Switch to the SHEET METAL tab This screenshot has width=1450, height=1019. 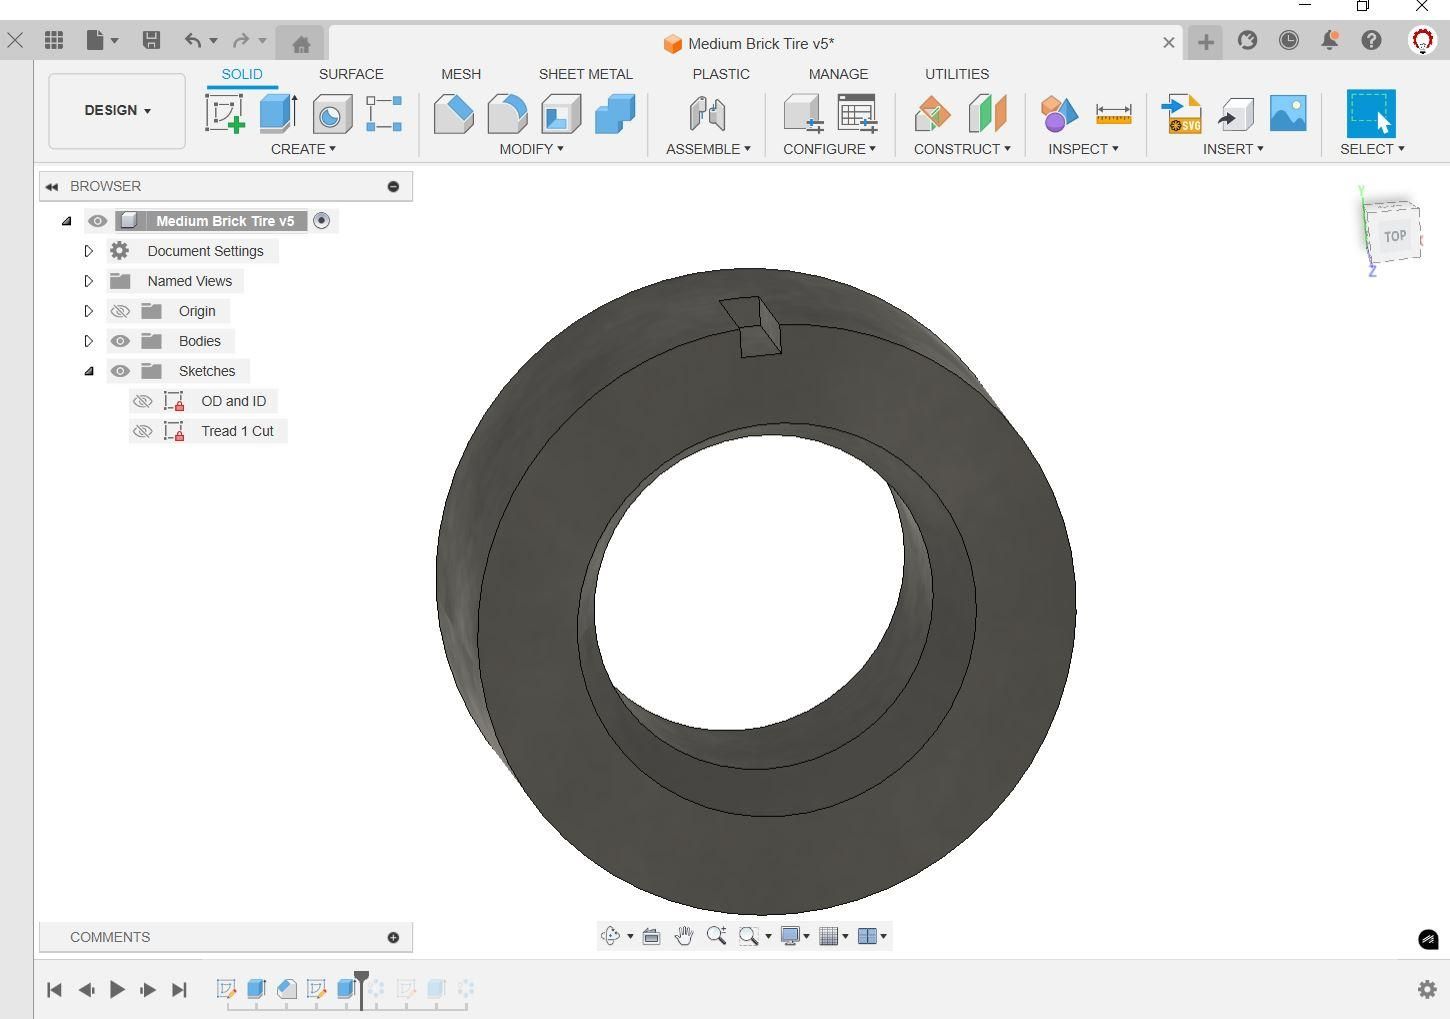click(x=586, y=74)
